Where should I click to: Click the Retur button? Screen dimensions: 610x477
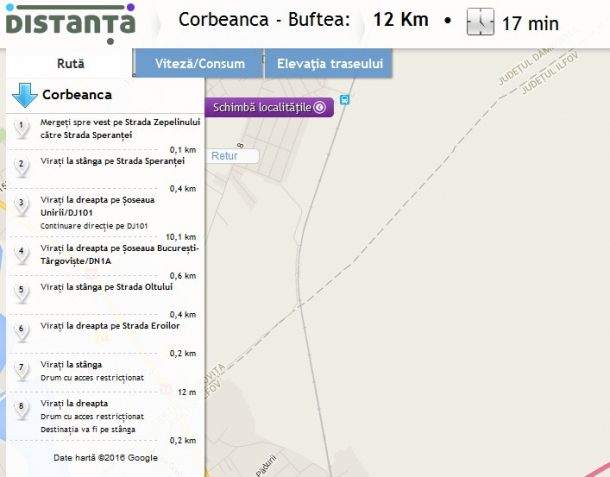point(224,156)
